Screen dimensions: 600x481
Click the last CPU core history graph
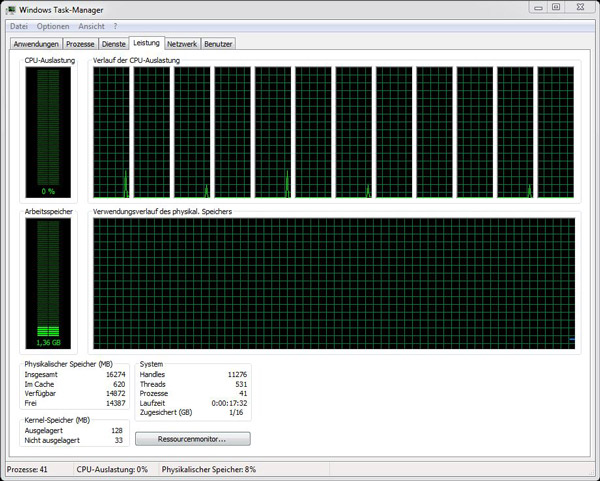(x=556, y=132)
